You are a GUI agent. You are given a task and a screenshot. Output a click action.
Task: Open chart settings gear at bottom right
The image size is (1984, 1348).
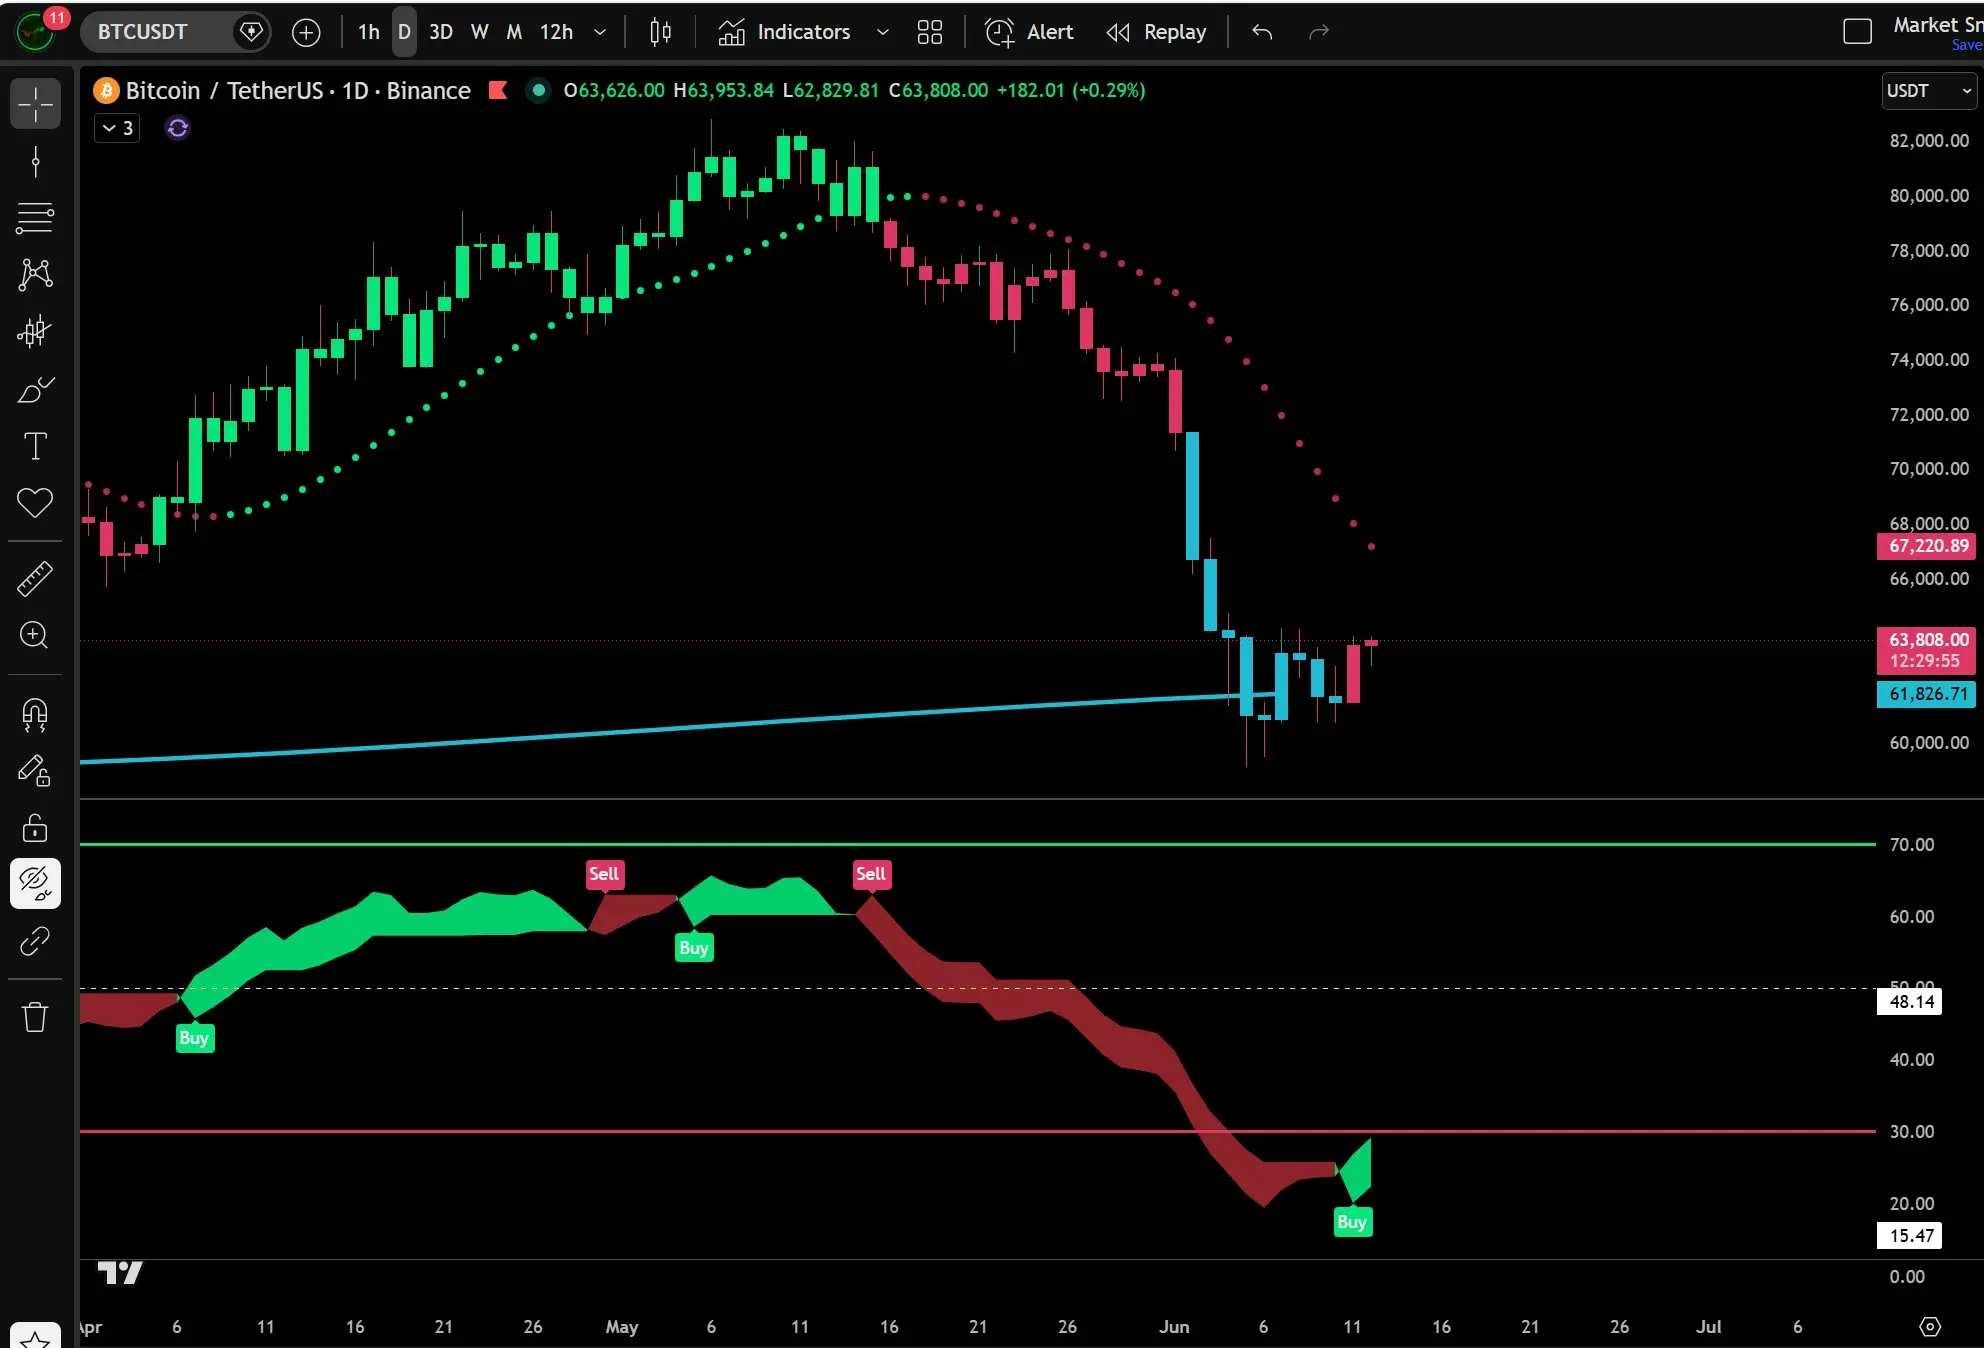1930,1326
